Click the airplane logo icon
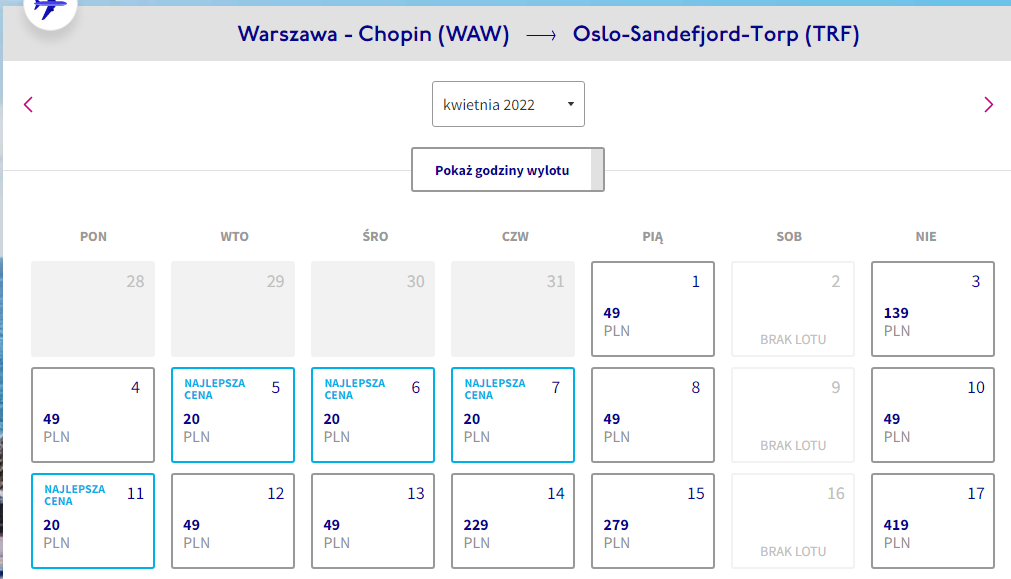The width and height of the screenshot is (1011, 579). point(50,9)
